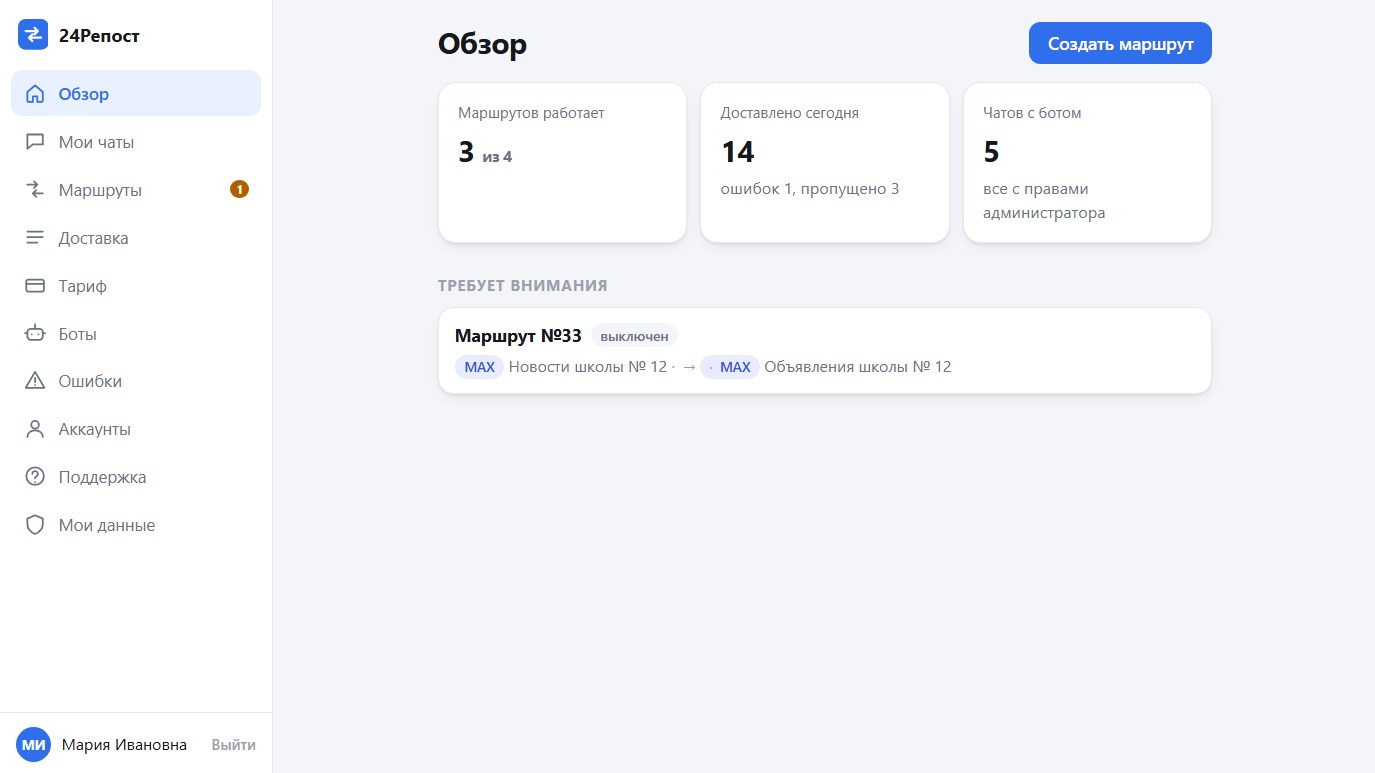
Task: Click the text ошибок 1, пропущено 3
Action: (x=810, y=188)
